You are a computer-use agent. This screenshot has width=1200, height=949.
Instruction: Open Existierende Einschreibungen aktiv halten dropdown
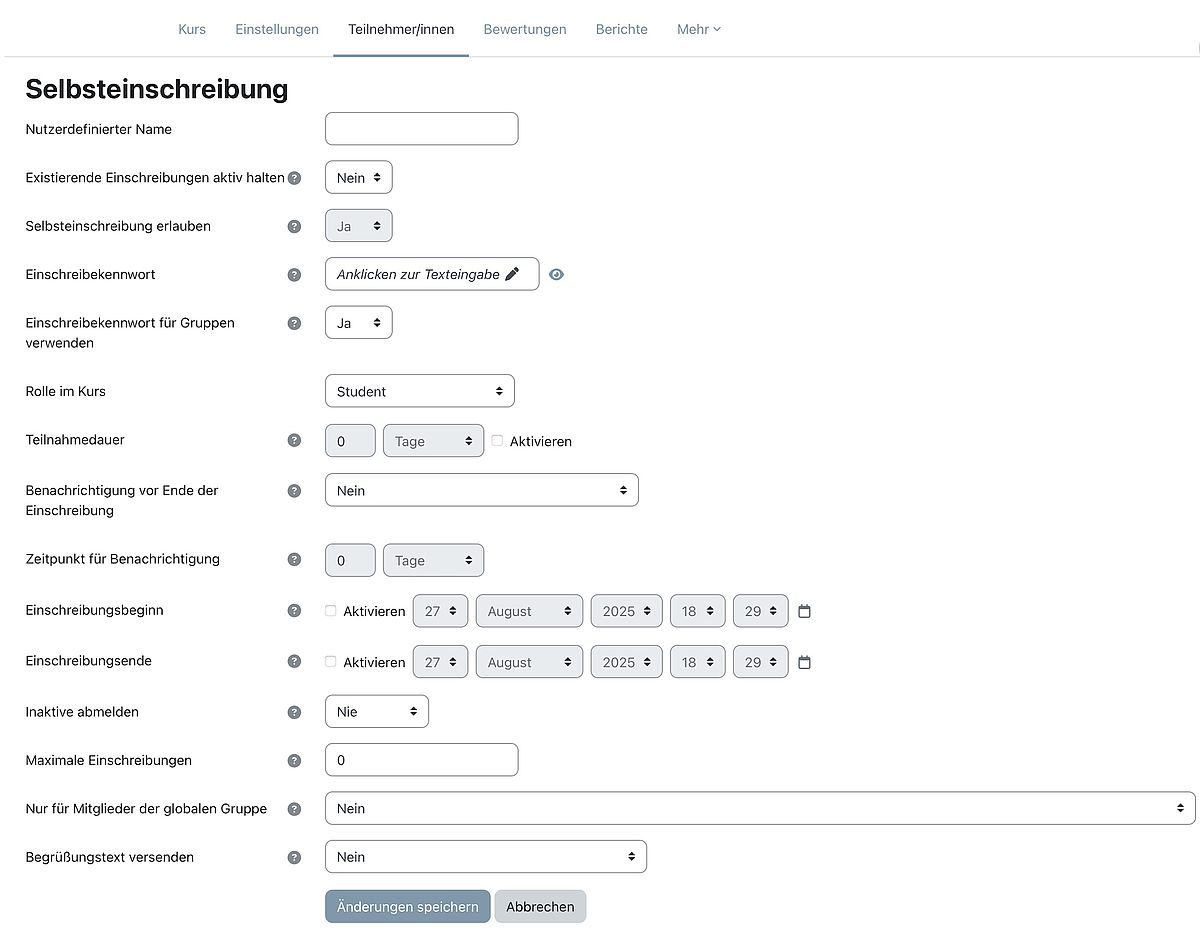click(359, 178)
